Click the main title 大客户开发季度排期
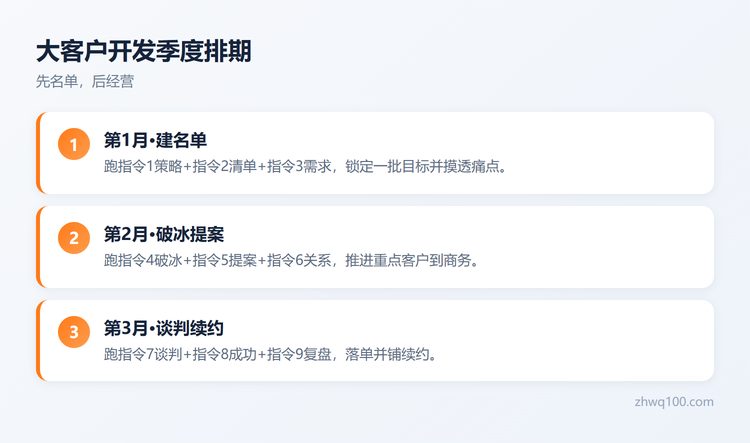 click(x=144, y=51)
